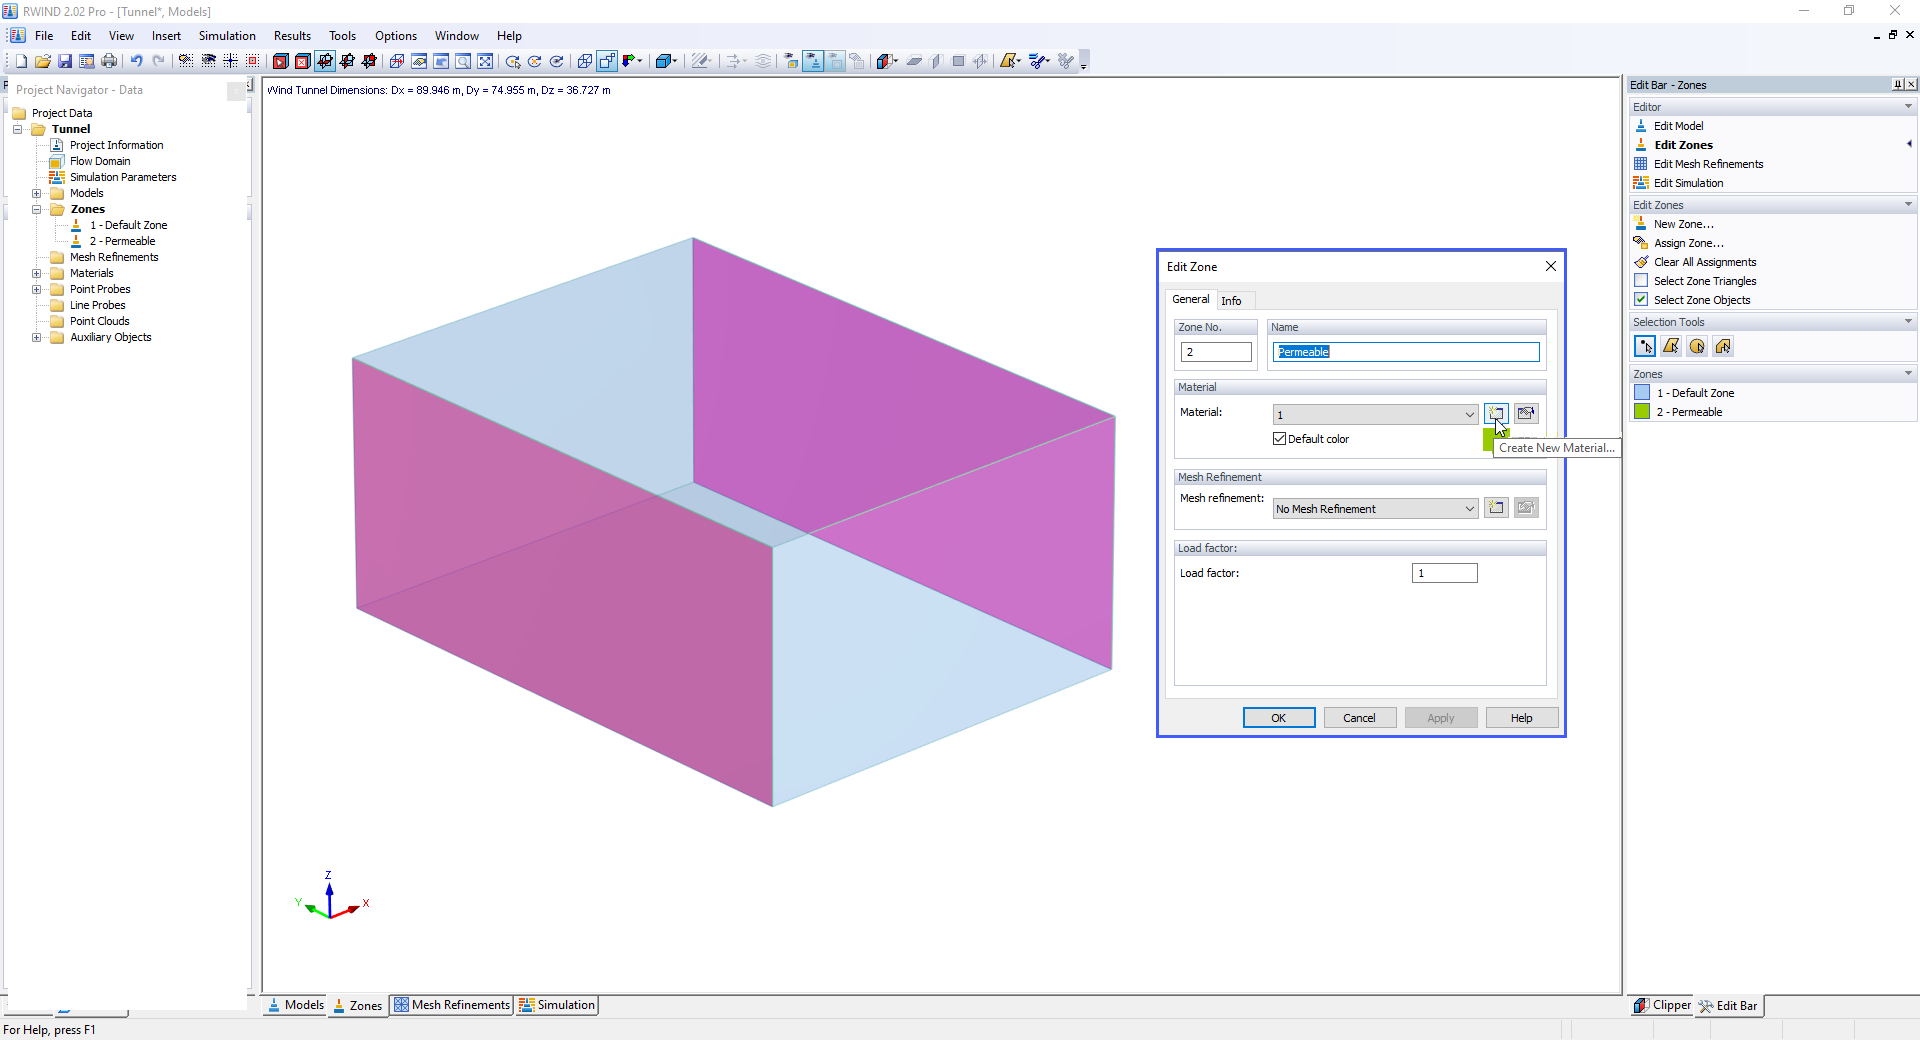Expand the Point Probes tree node
Image resolution: width=1920 pixels, height=1040 pixels.
pos(37,289)
